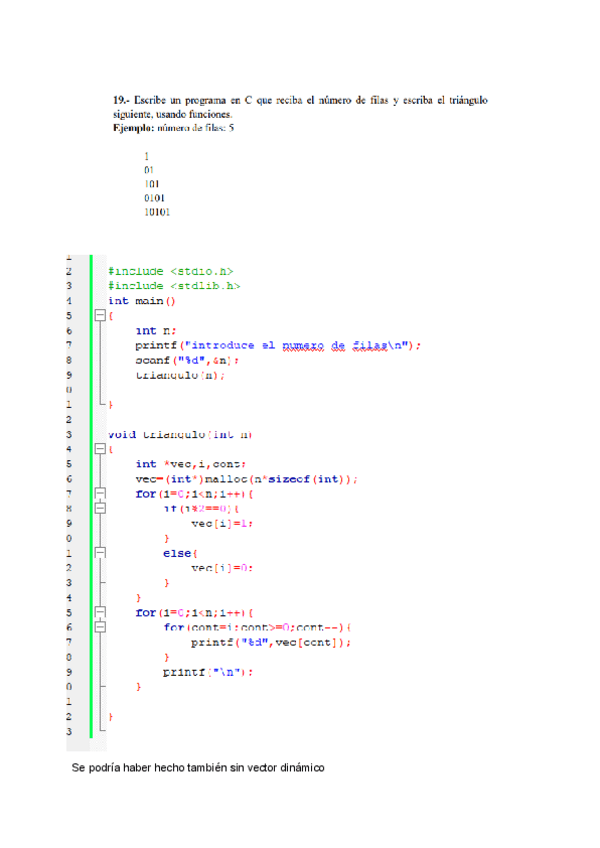This screenshot has width=600, height=848.
Task: Click the 'int main()' code line
Action: (x=141, y=301)
